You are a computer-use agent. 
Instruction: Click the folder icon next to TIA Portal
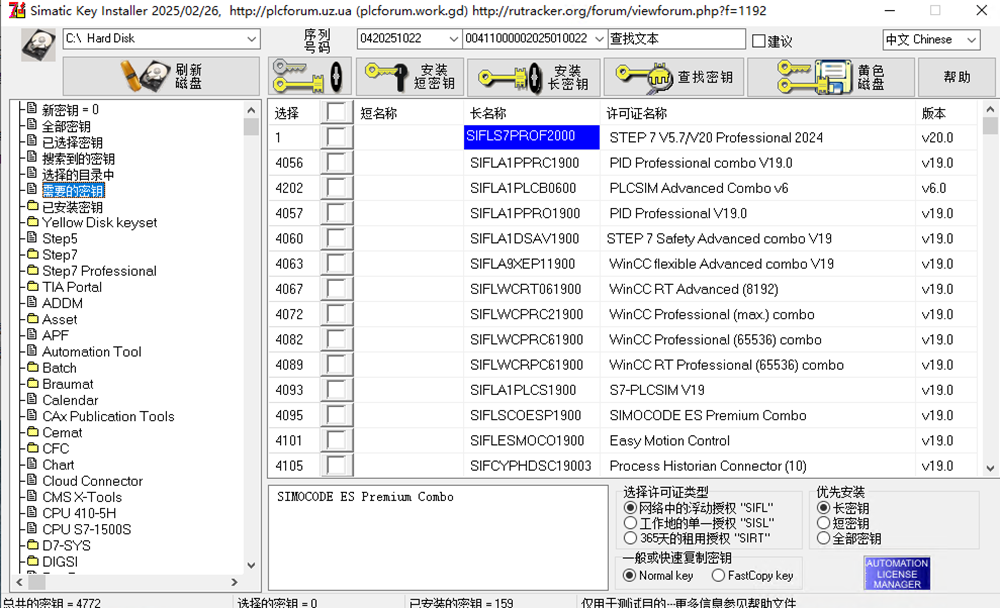click(32, 287)
